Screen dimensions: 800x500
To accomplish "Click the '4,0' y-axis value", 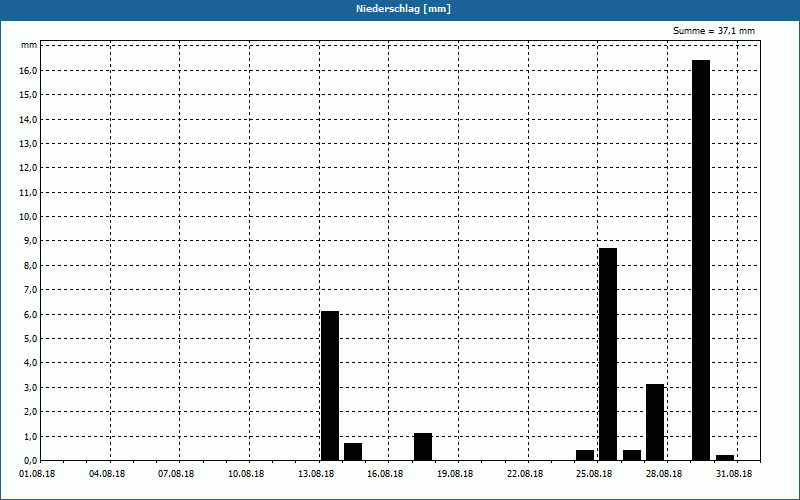I will [31, 363].
